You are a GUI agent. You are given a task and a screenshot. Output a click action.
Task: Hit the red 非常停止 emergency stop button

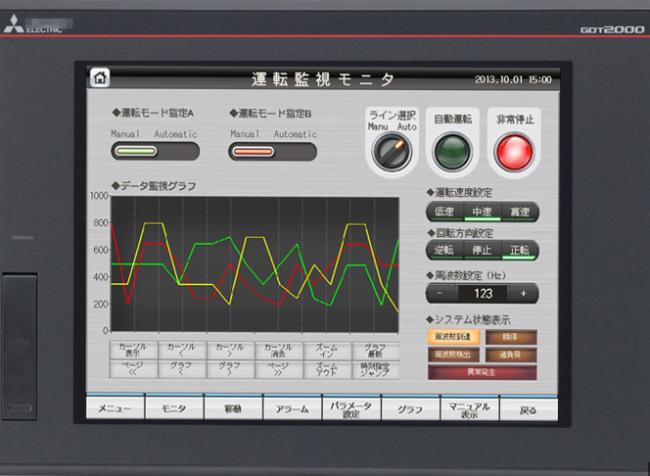pos(514,152)
